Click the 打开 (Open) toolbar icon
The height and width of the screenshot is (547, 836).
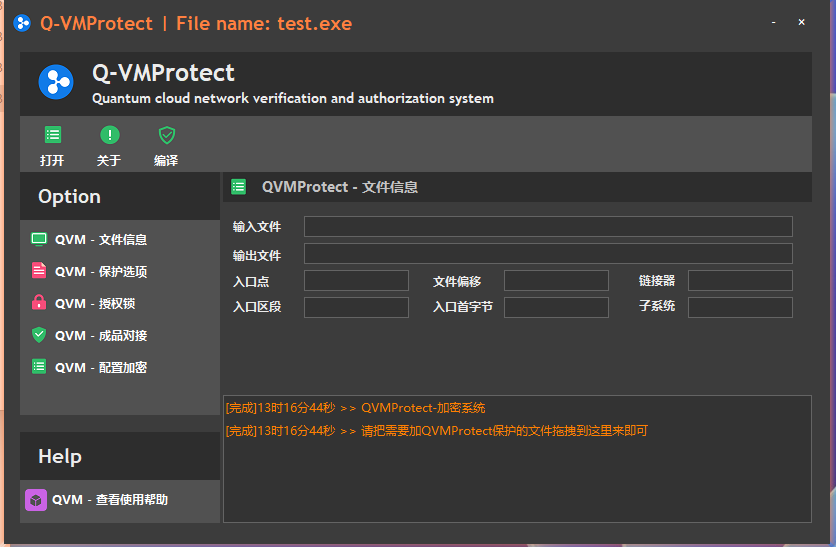point(52,135)
